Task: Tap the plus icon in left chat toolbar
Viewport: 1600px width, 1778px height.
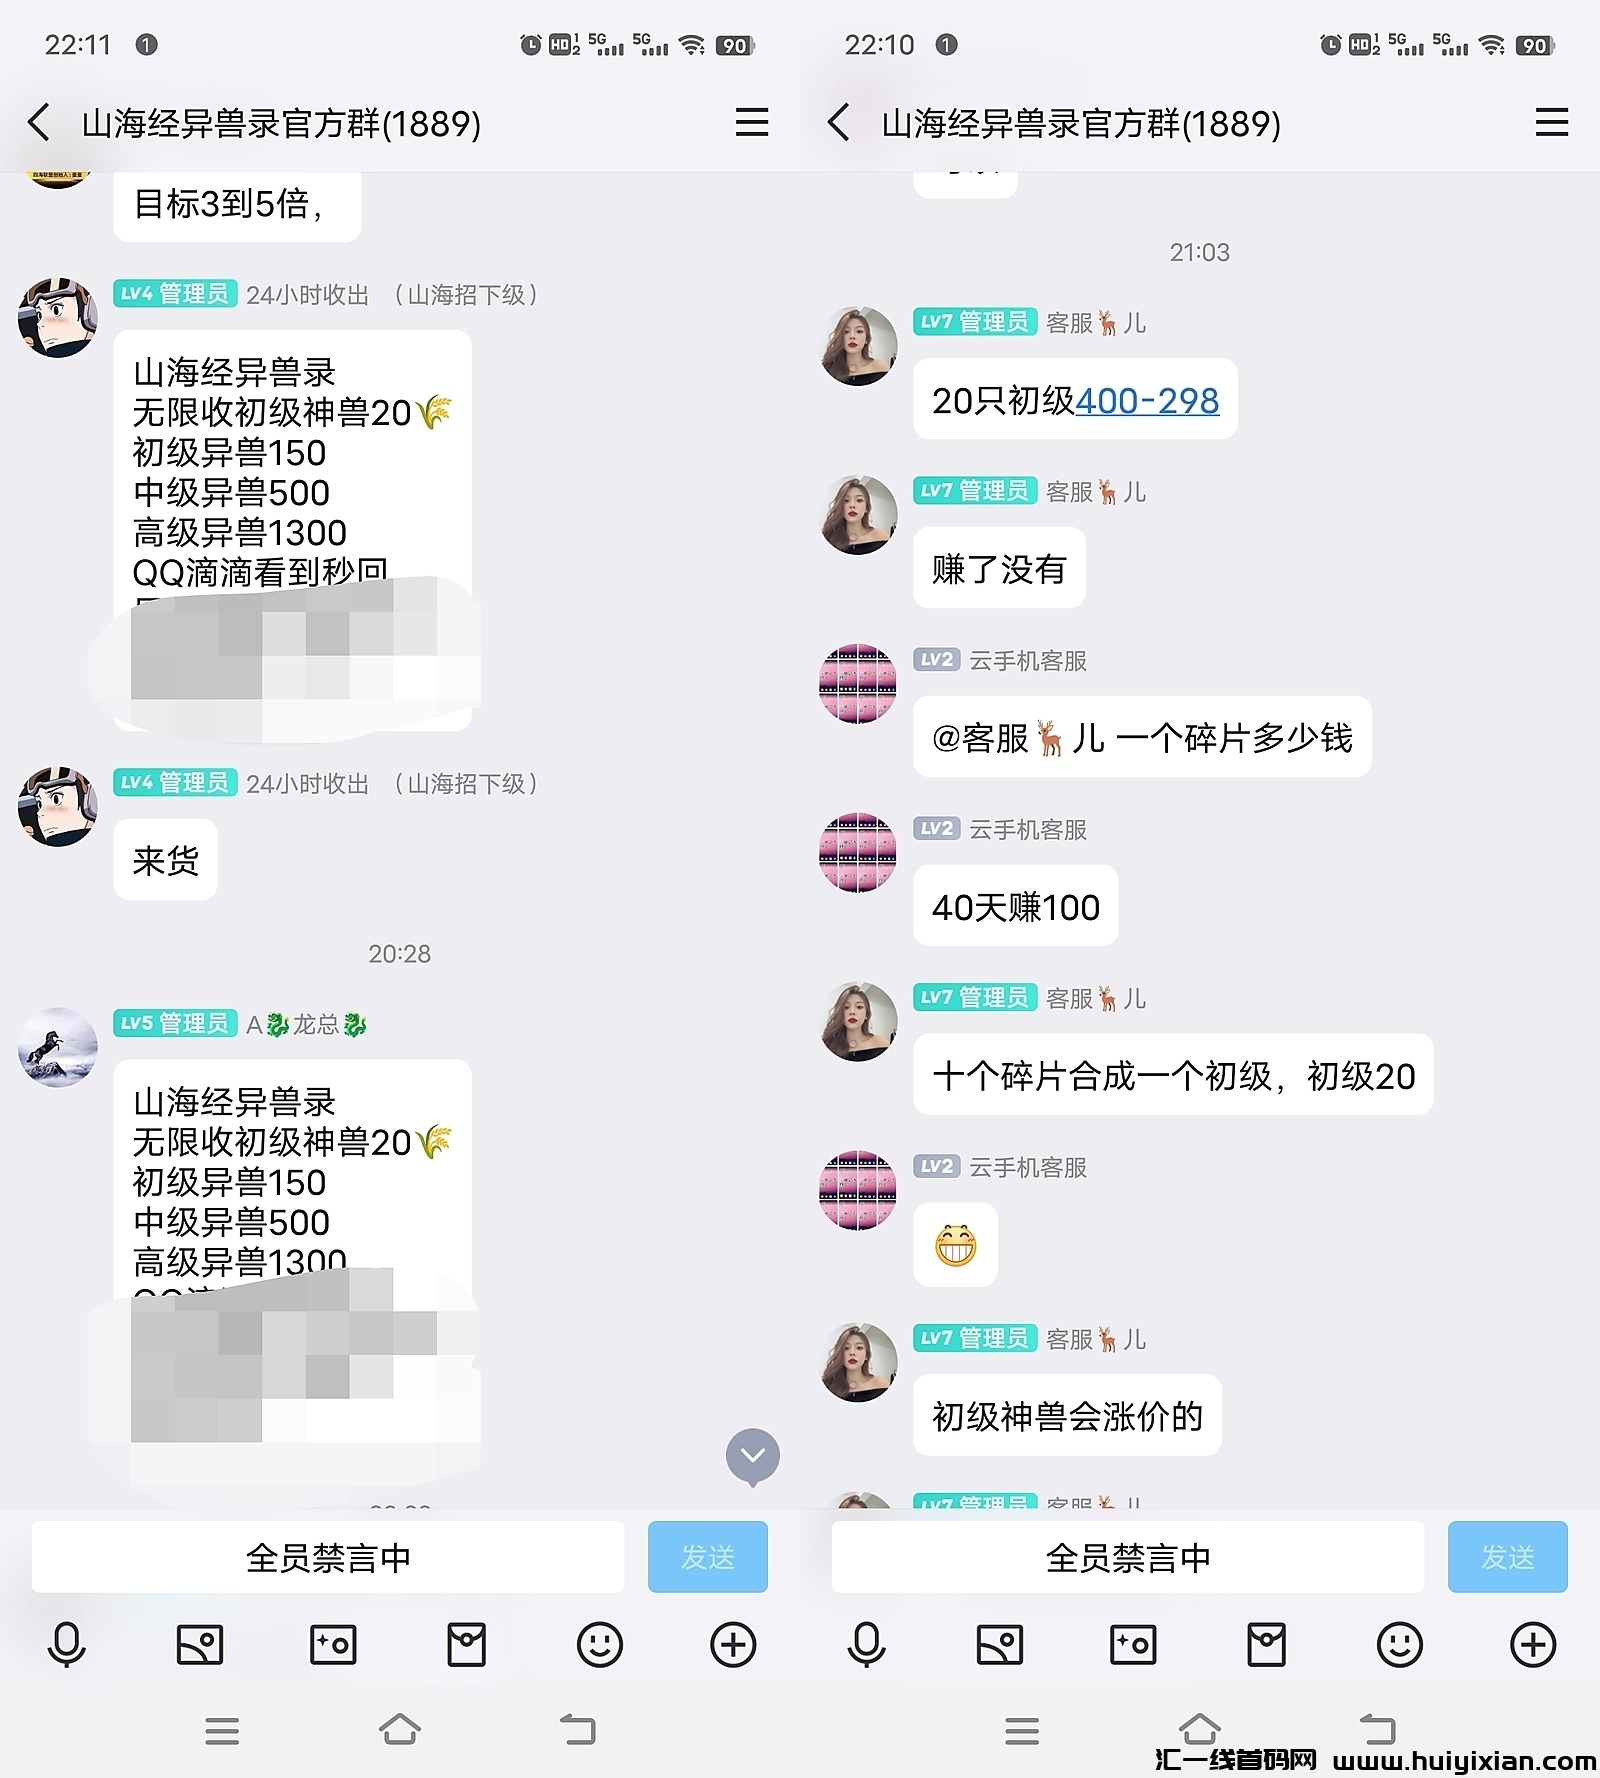Action: tap(733, 1644)
